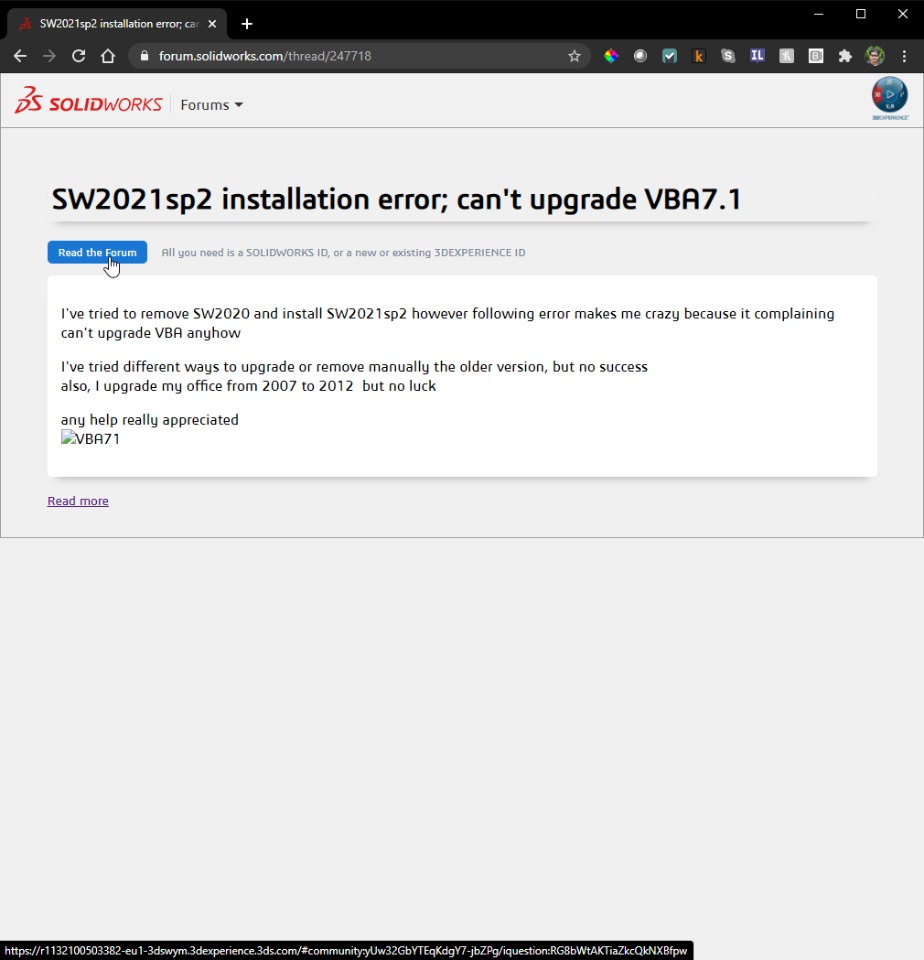This screenshot has width=924, height=960.
Task: Select the SW2021sp2 installation error tab
Action: coord(118,24)
